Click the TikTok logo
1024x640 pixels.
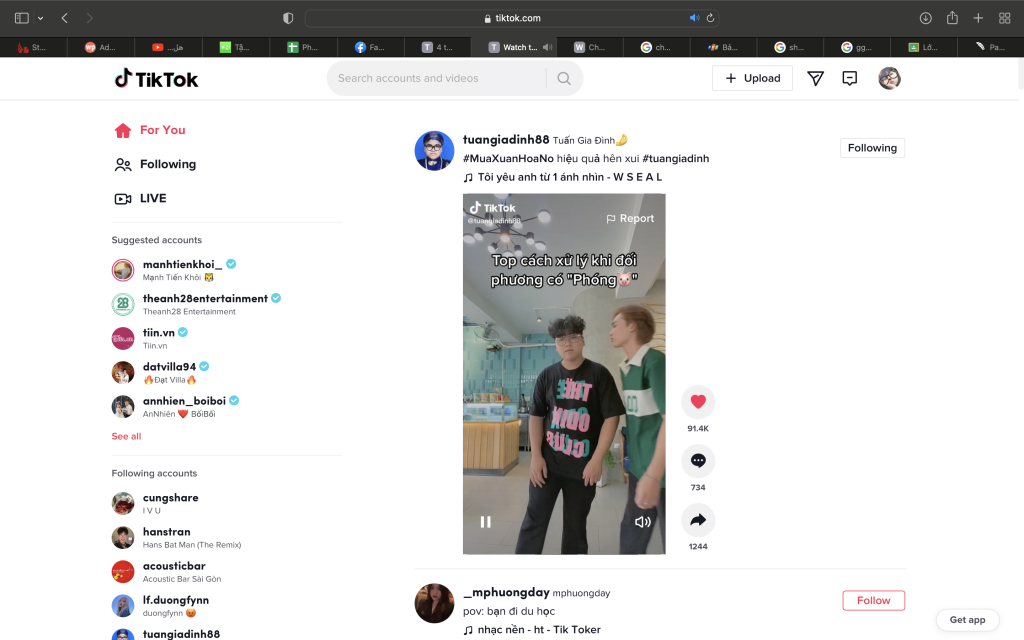(x=156, y=79)
